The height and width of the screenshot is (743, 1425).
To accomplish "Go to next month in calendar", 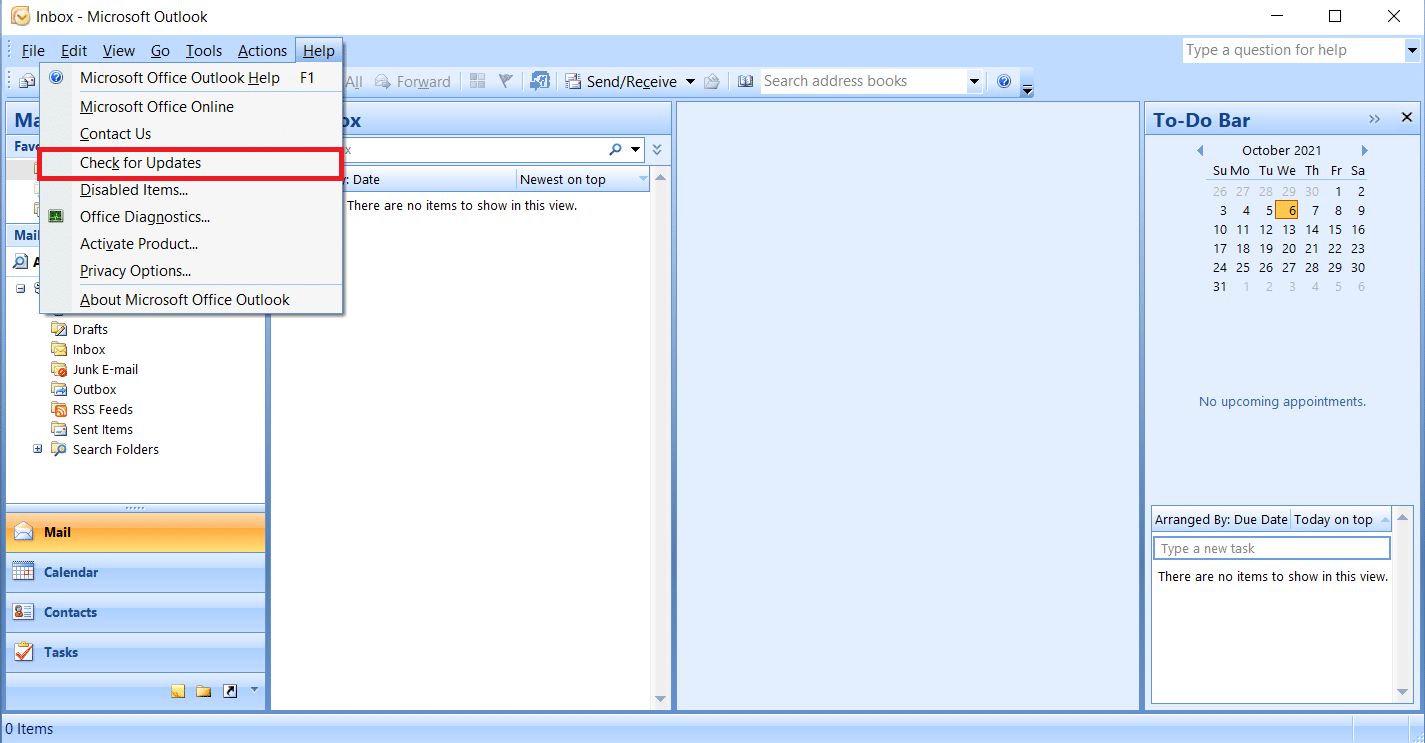I will pyautogui.click(x=1364, y=151).
